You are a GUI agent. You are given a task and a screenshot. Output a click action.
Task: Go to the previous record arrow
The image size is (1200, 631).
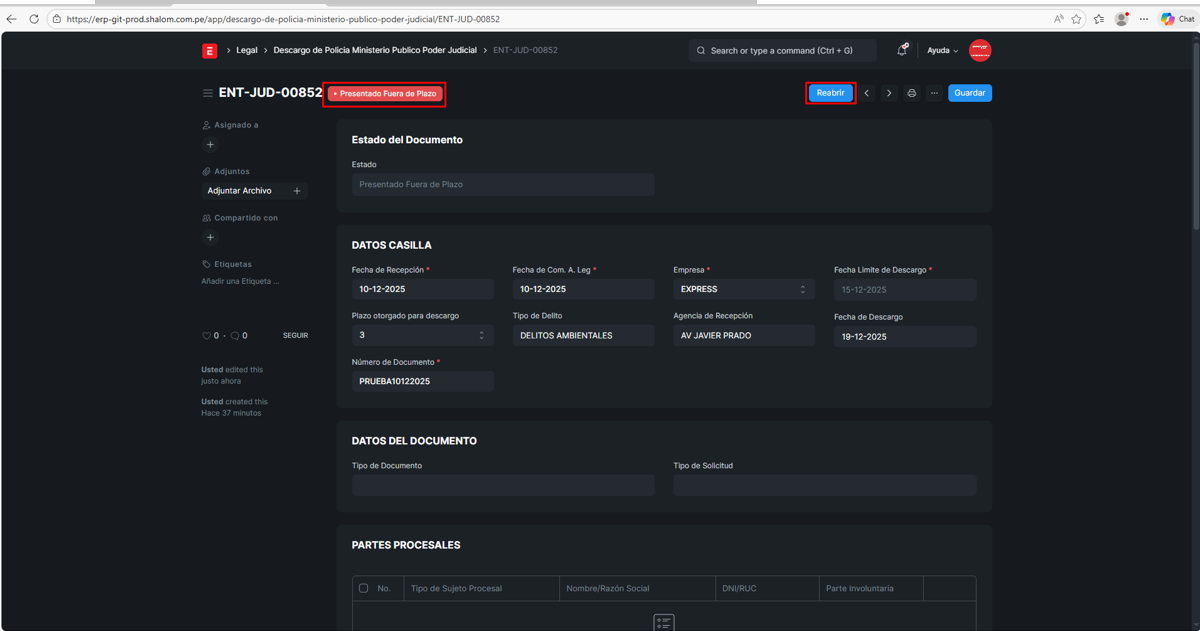867,93
